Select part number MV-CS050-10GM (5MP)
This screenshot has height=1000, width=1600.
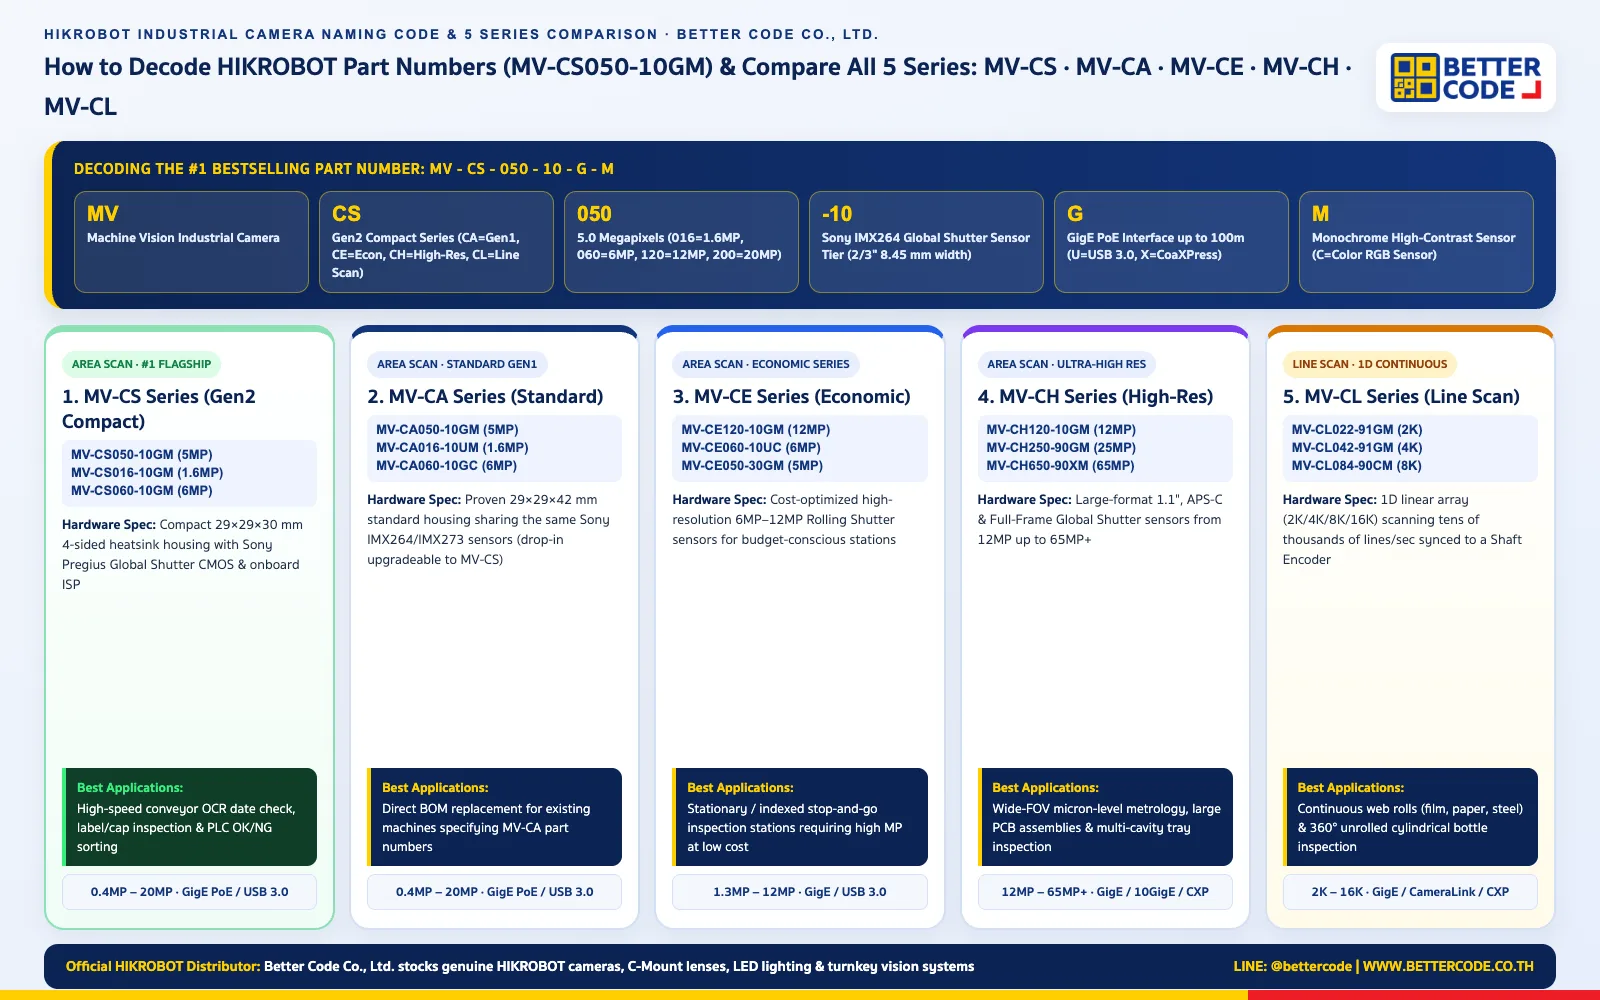[142, 454]
